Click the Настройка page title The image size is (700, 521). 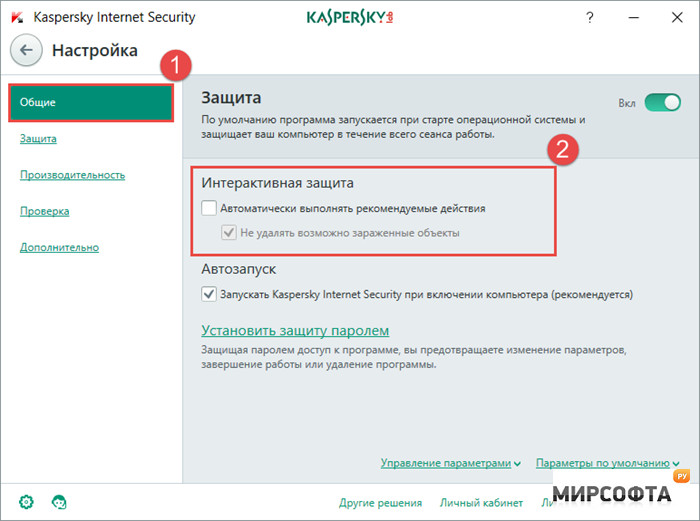[x=95, y=50]
